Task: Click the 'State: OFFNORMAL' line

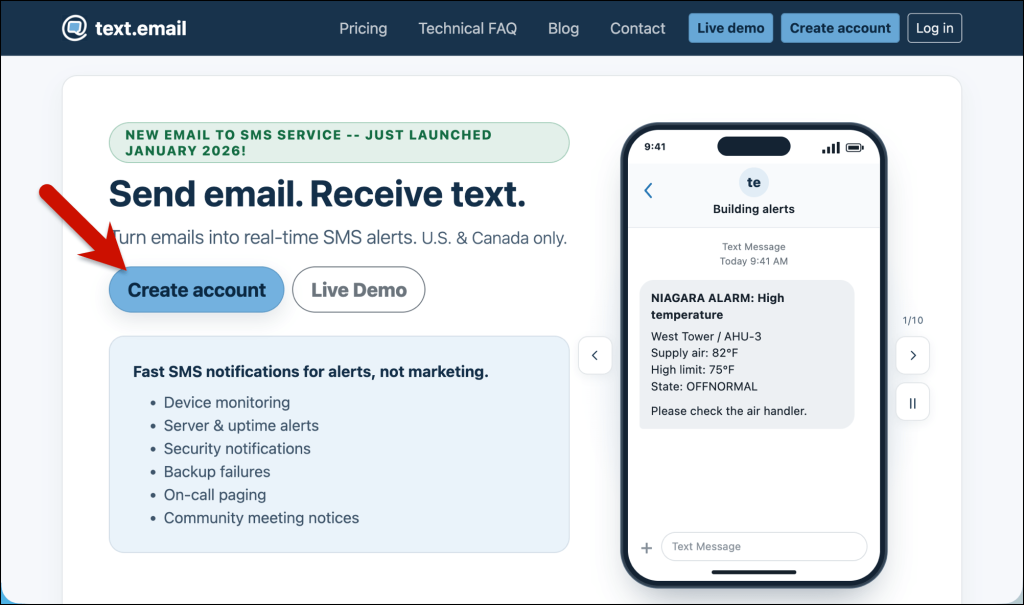Action: pos(704,387)
